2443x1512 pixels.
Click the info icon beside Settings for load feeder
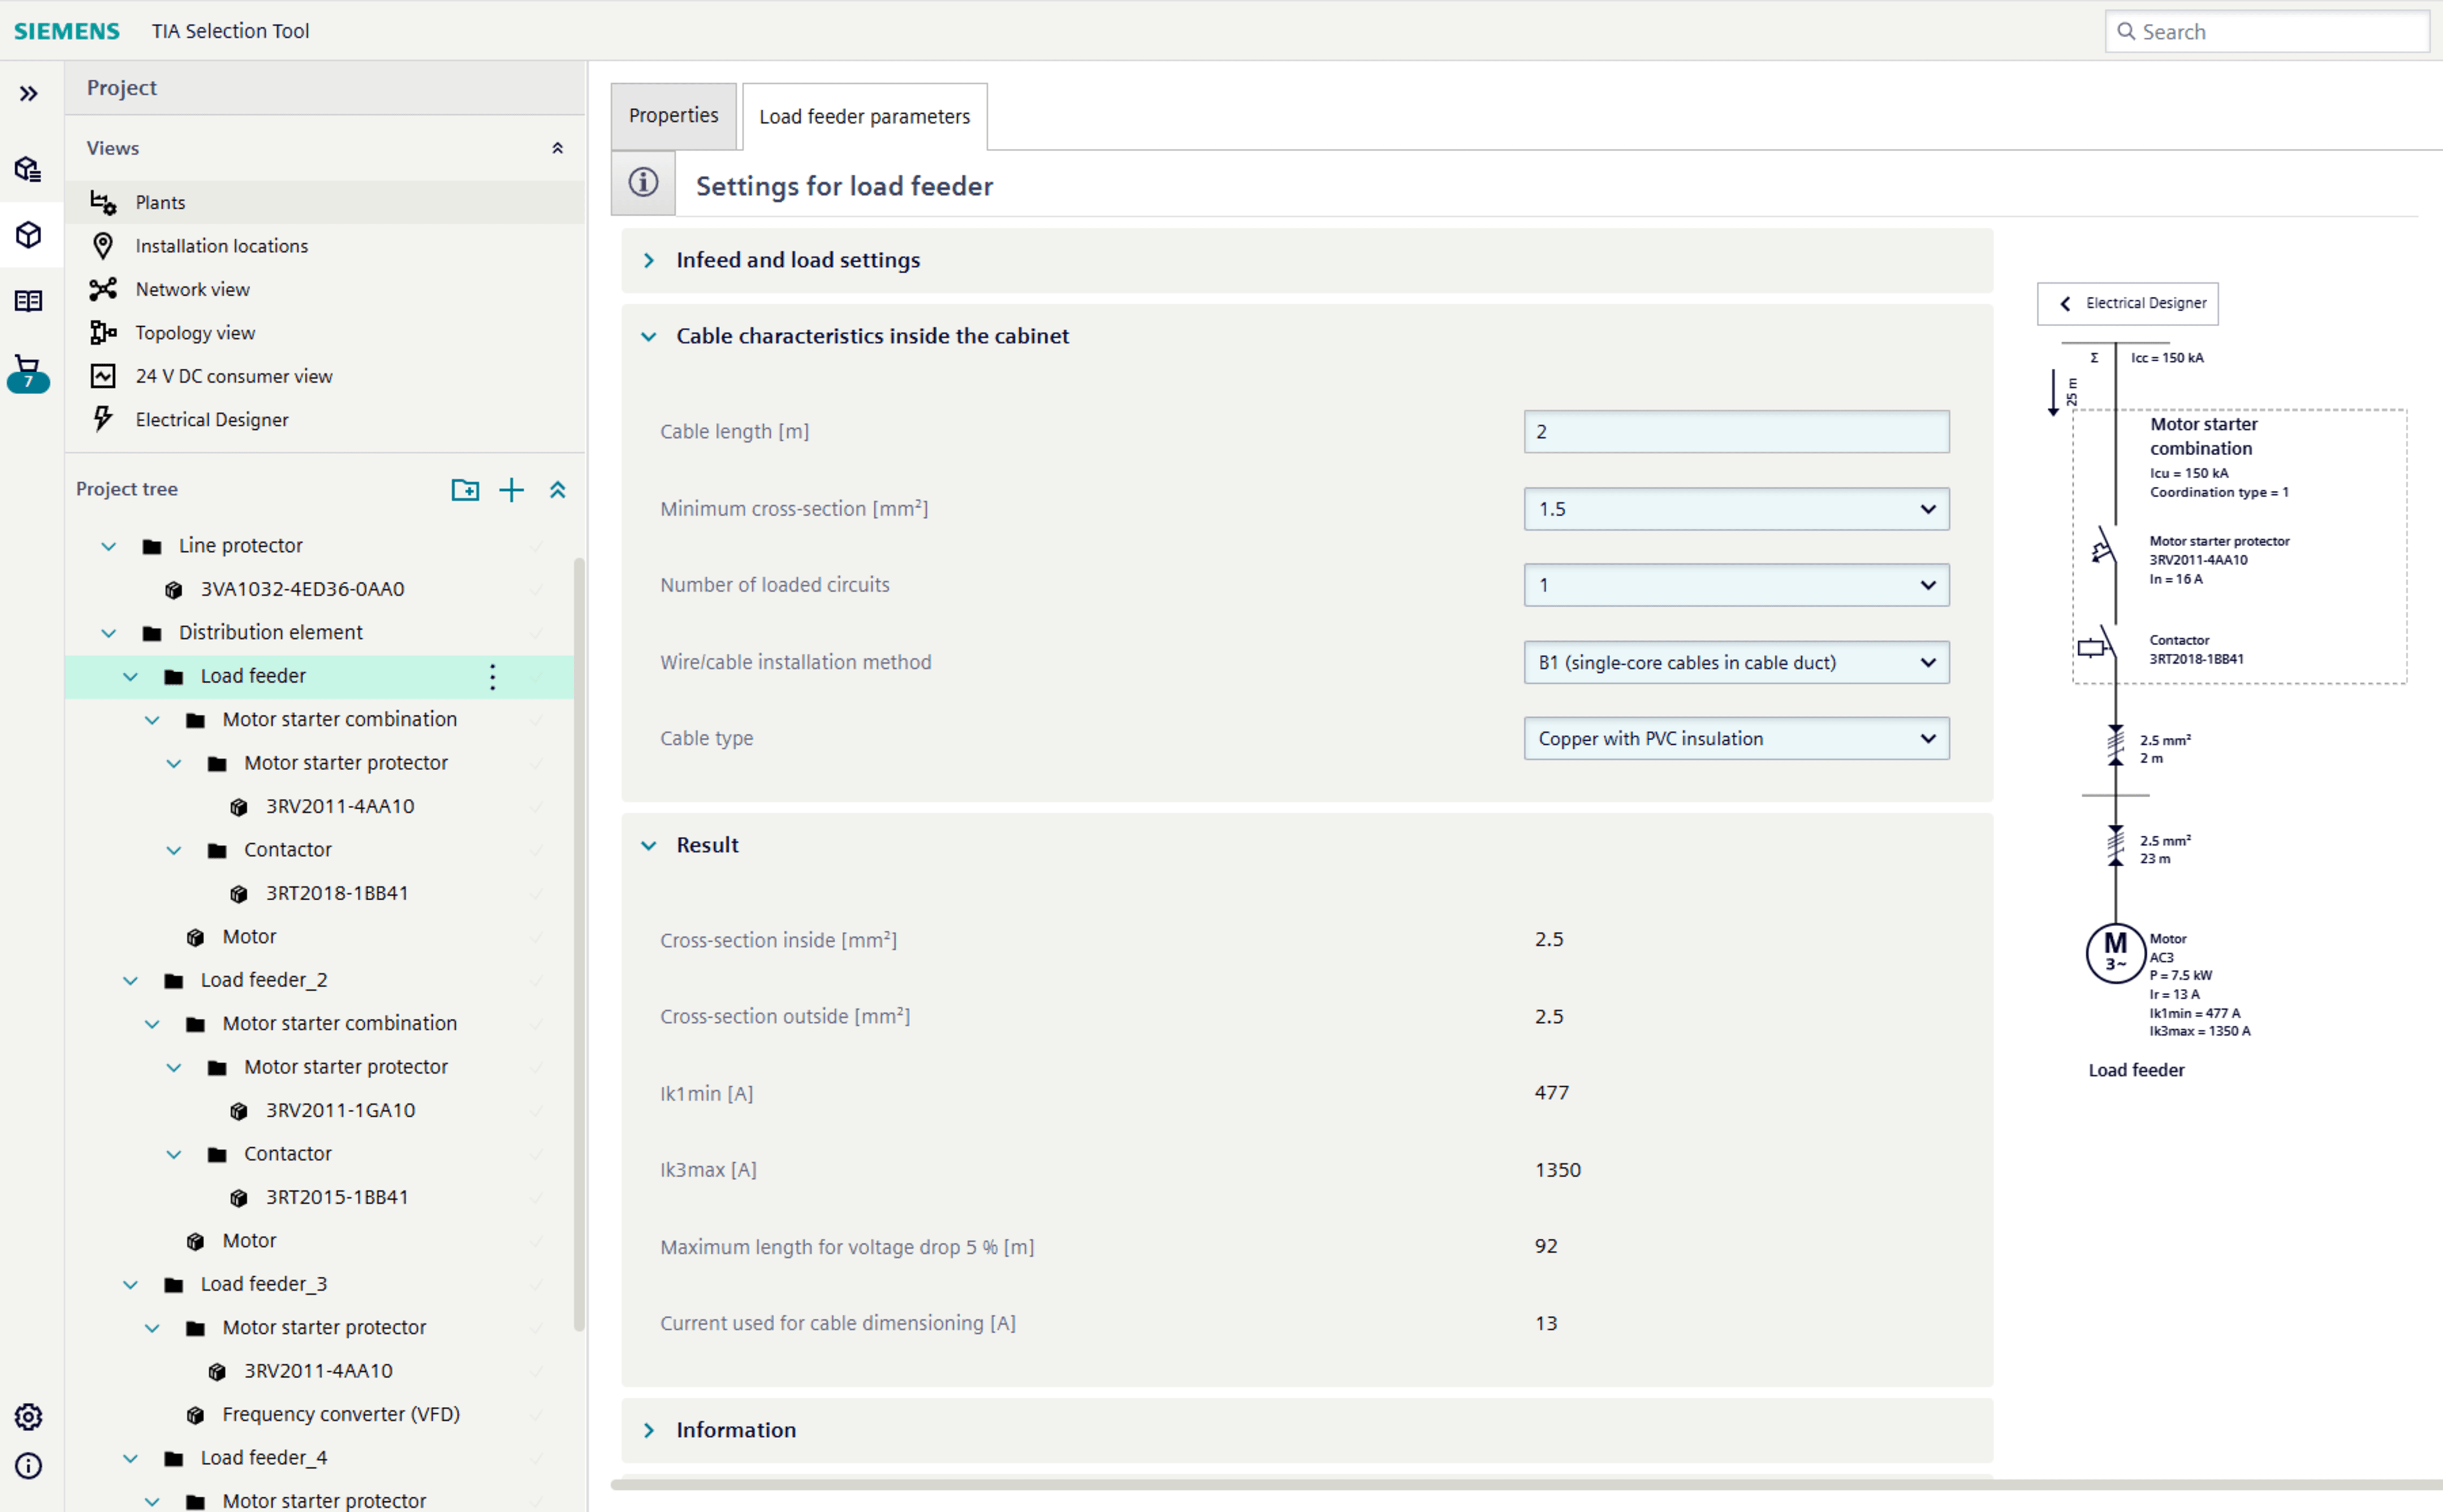click(x=644, y=182)
